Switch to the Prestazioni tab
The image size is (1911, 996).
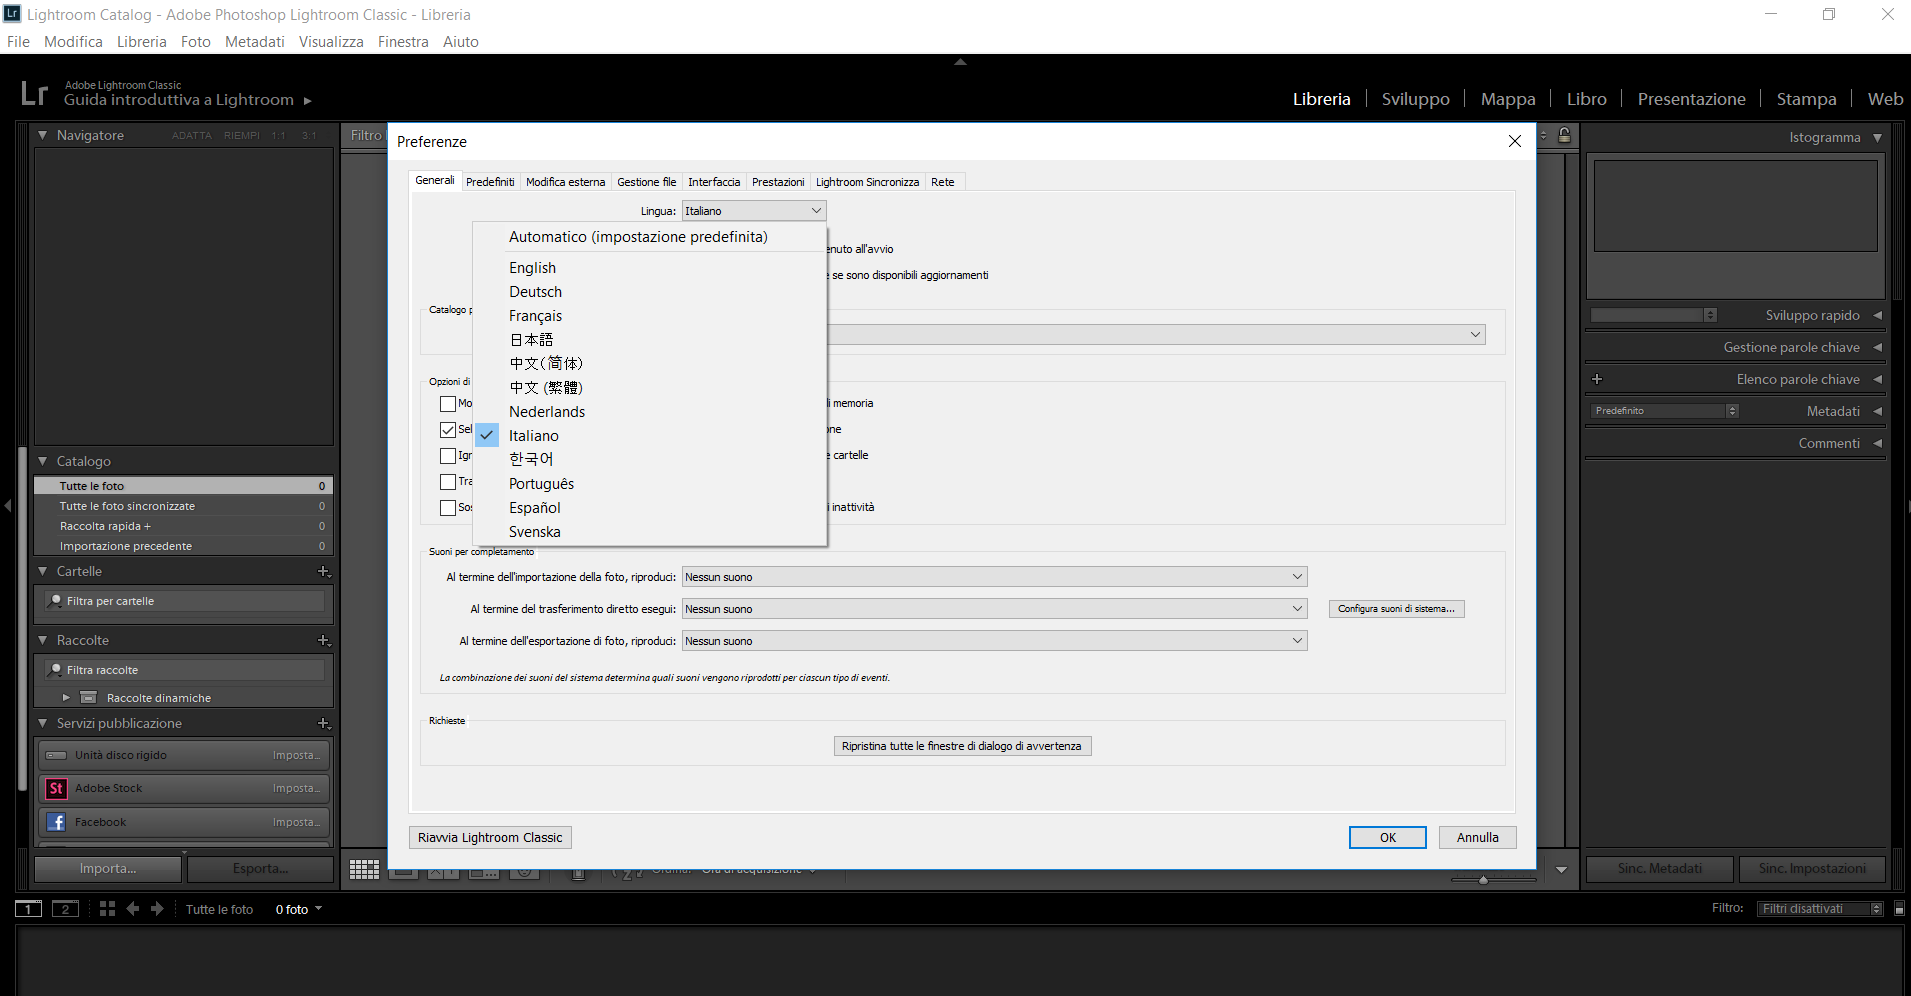pyautogui.click(x=778, y=182)
